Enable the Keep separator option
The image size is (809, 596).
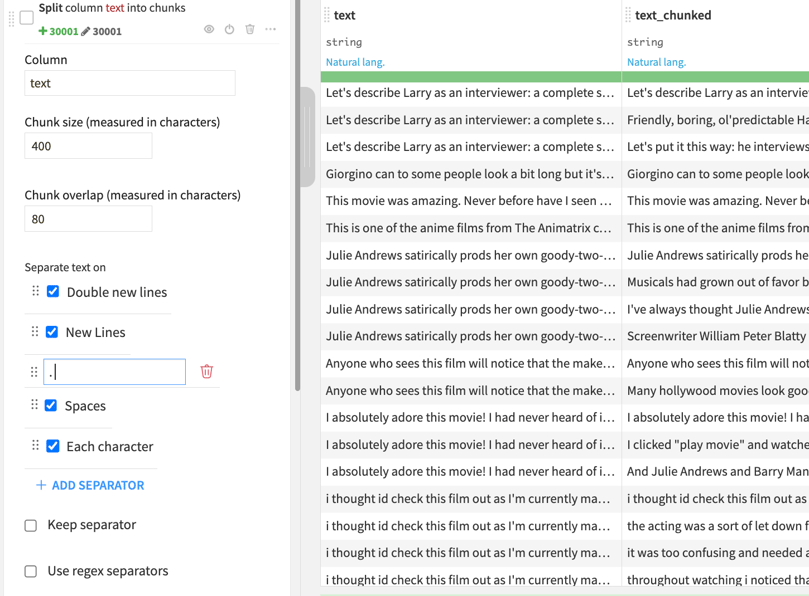point(31,525)
